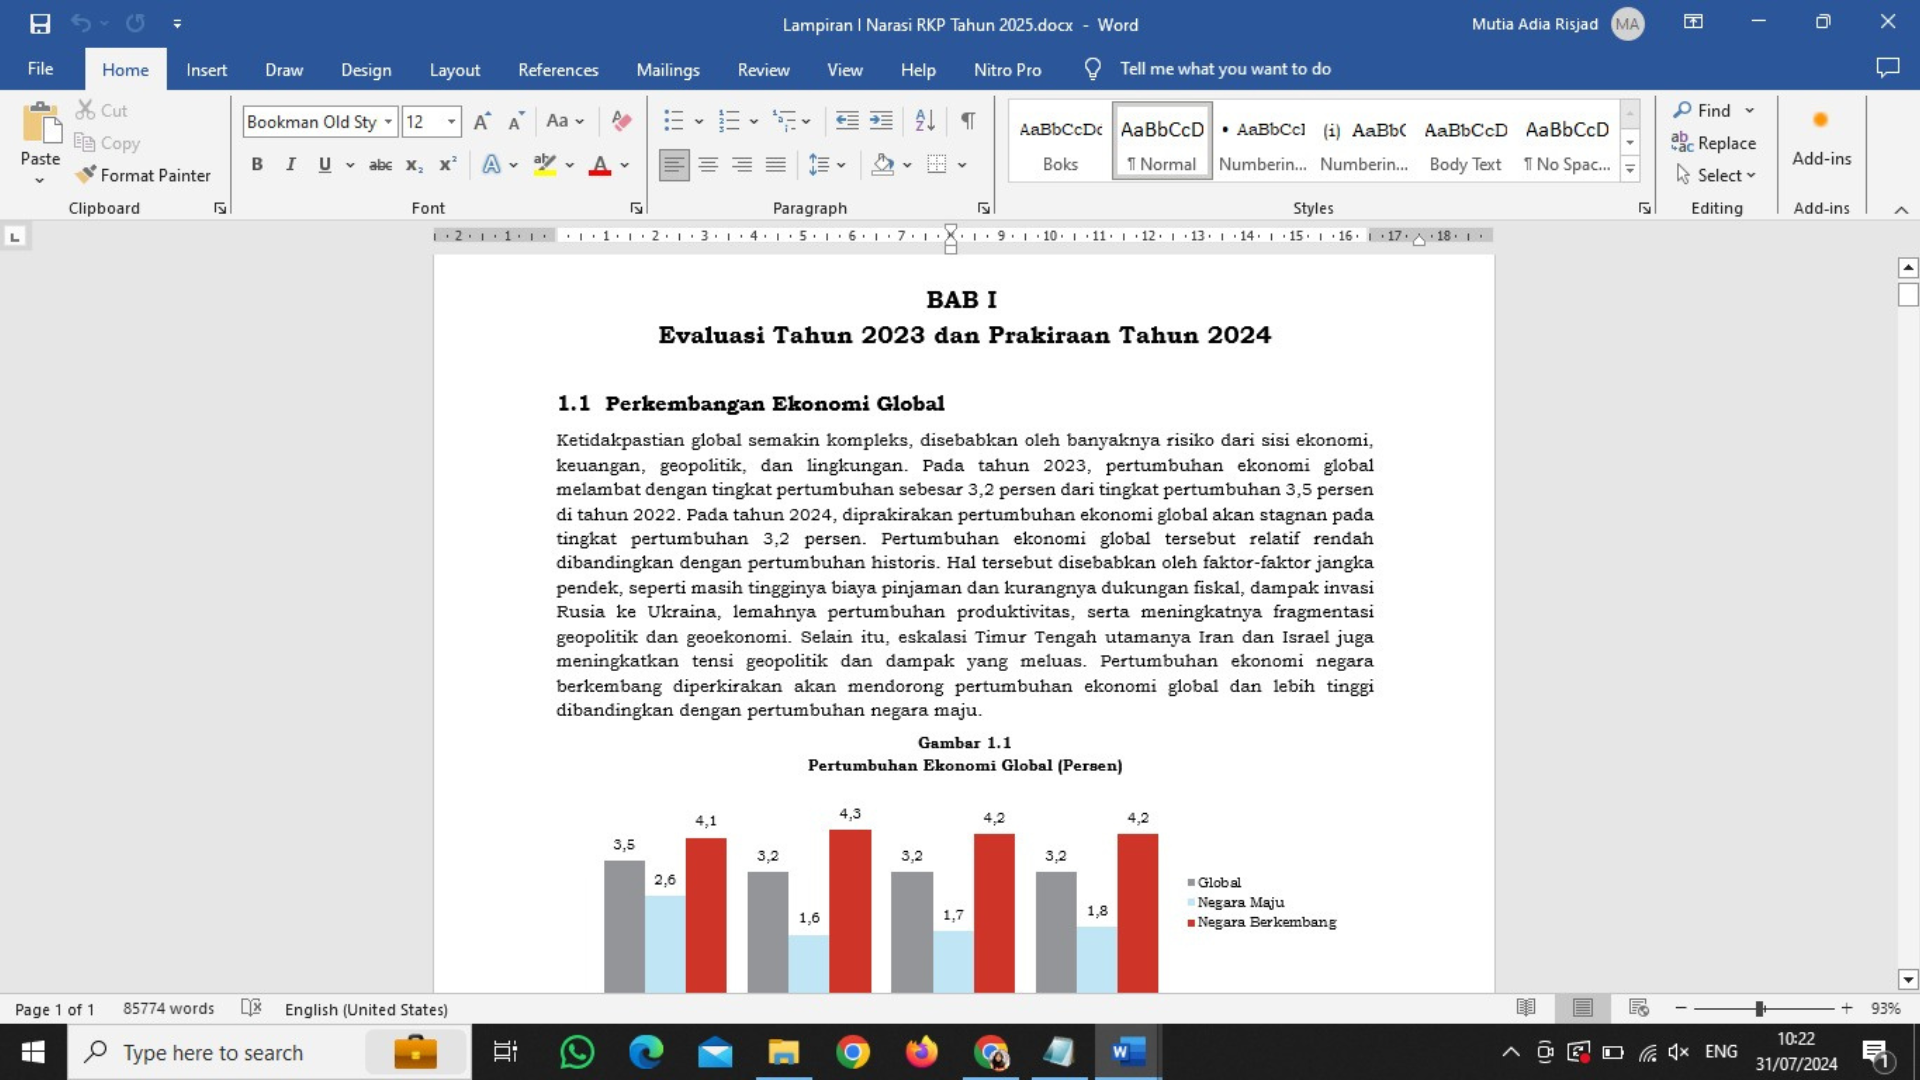Open the font name dropdown
The image size is (1920, 1080).
tap(388, 122)
